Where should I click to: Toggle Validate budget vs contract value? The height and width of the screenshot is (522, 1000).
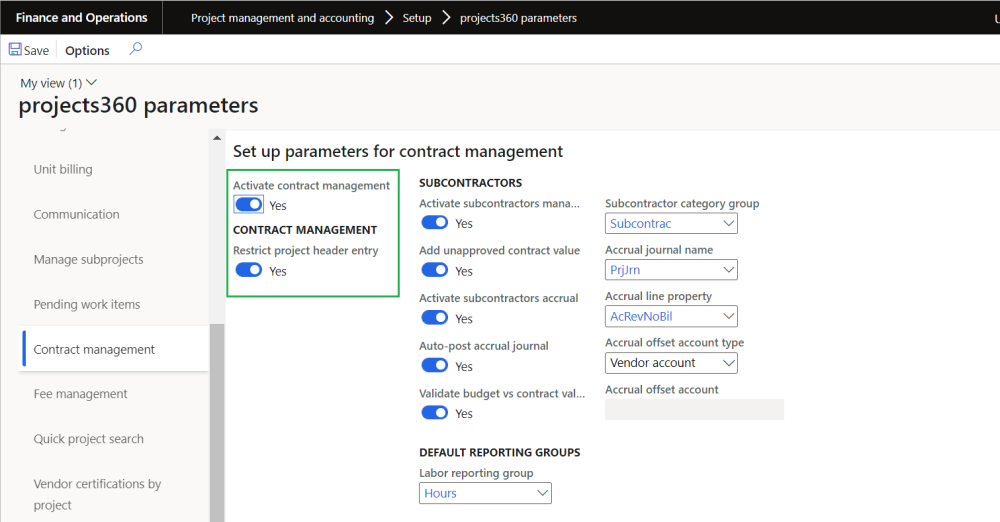434,413
